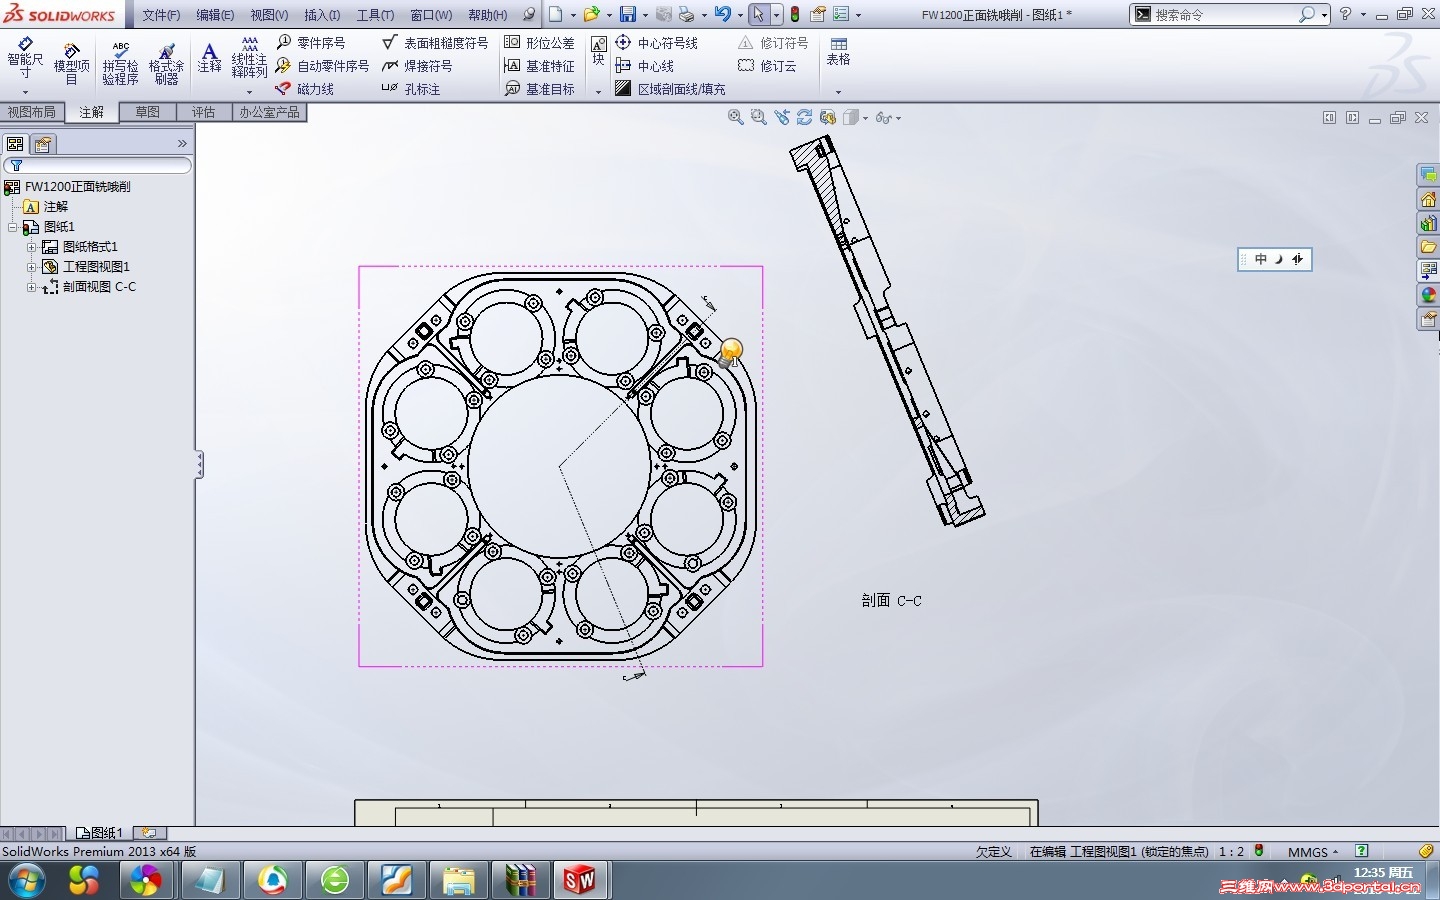Open SolidWorks from the Windows taskbar
Image resolution: width=1440 pixels, height=900 pixels.
(x=579, y=880)
